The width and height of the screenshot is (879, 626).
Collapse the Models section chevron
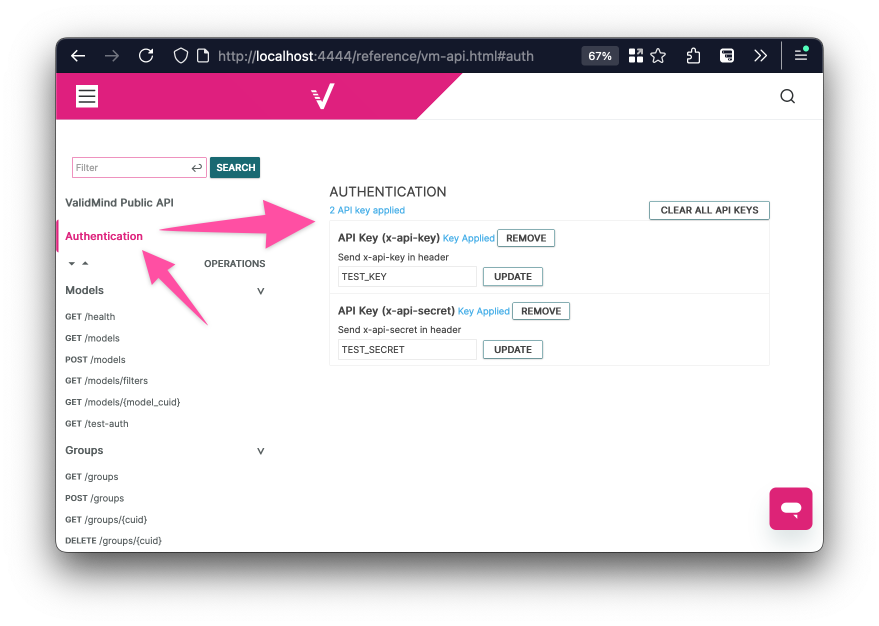pyautogui.click(x=260, y=291)
